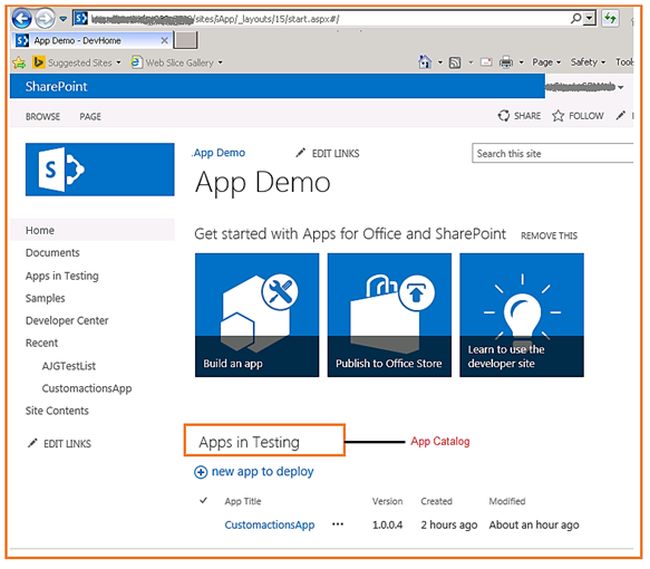Click the green refresh/compatibility icon
The image size is (650, 569).
click(610, 18)
